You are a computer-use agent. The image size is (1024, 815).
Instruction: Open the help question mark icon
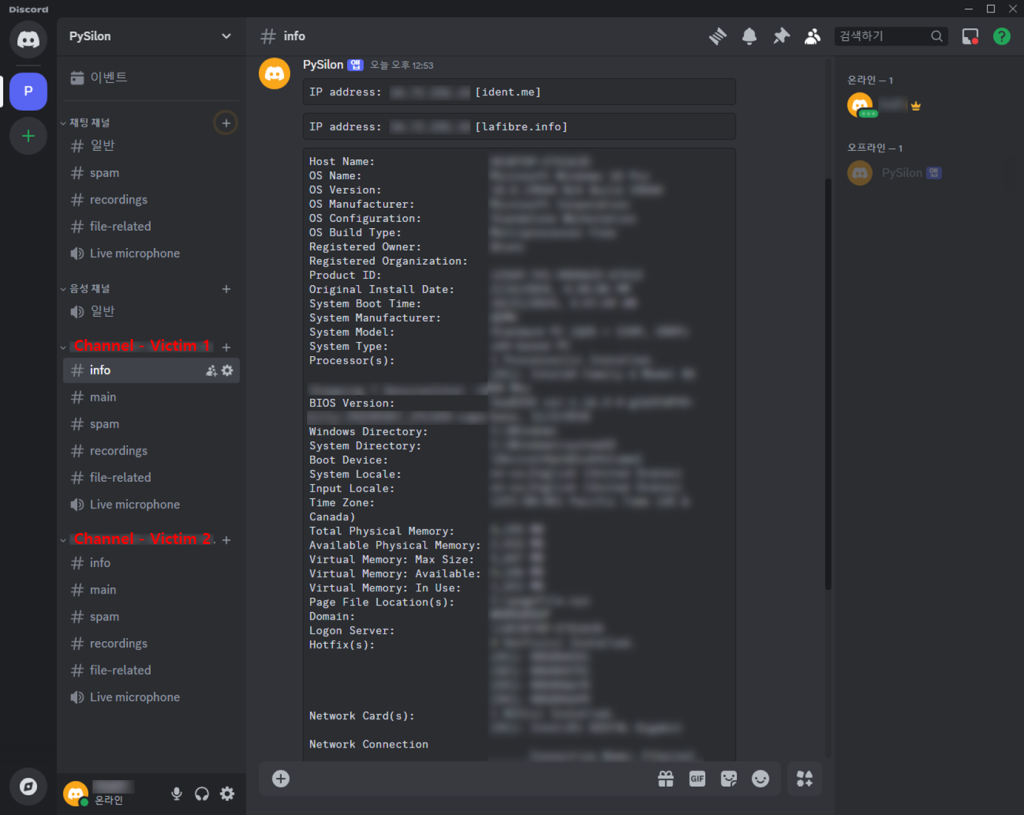pos(1001,36)
